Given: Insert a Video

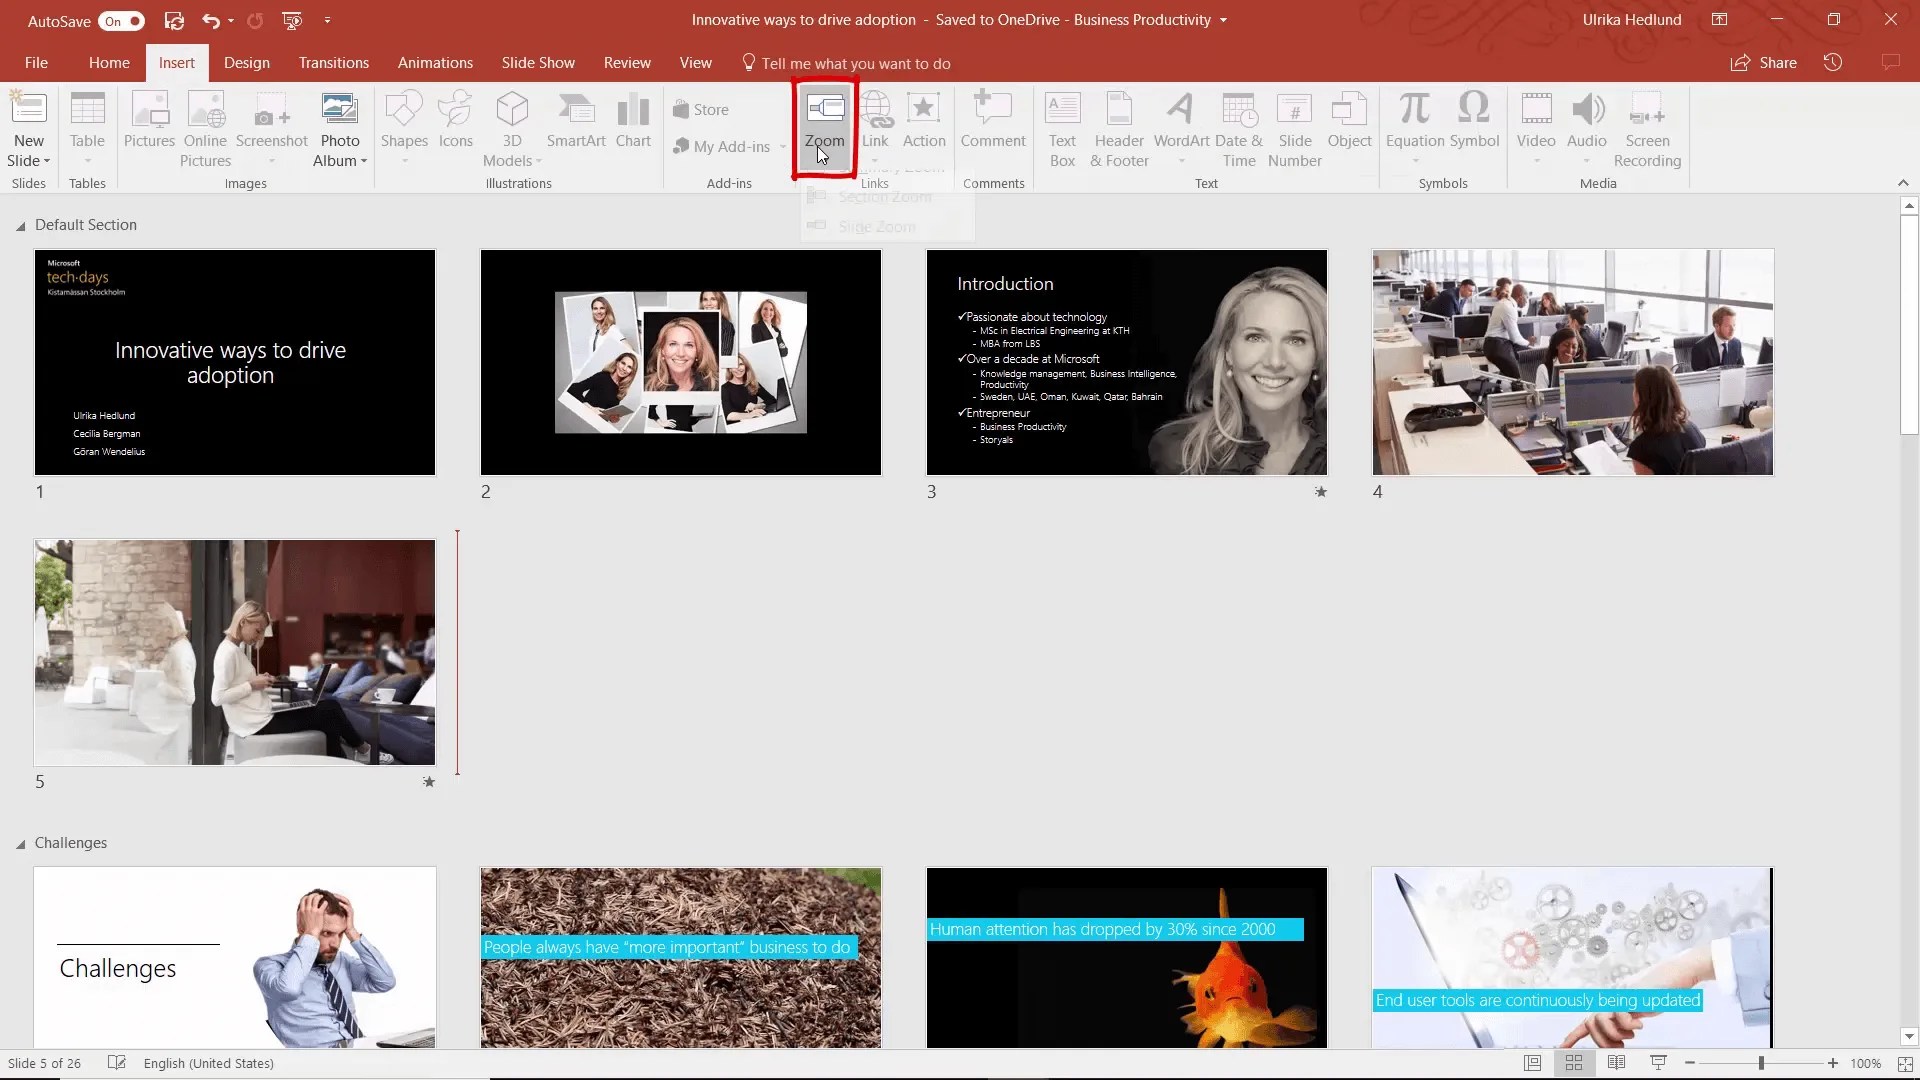Looking at the screenshot, I should [1536, 128].
